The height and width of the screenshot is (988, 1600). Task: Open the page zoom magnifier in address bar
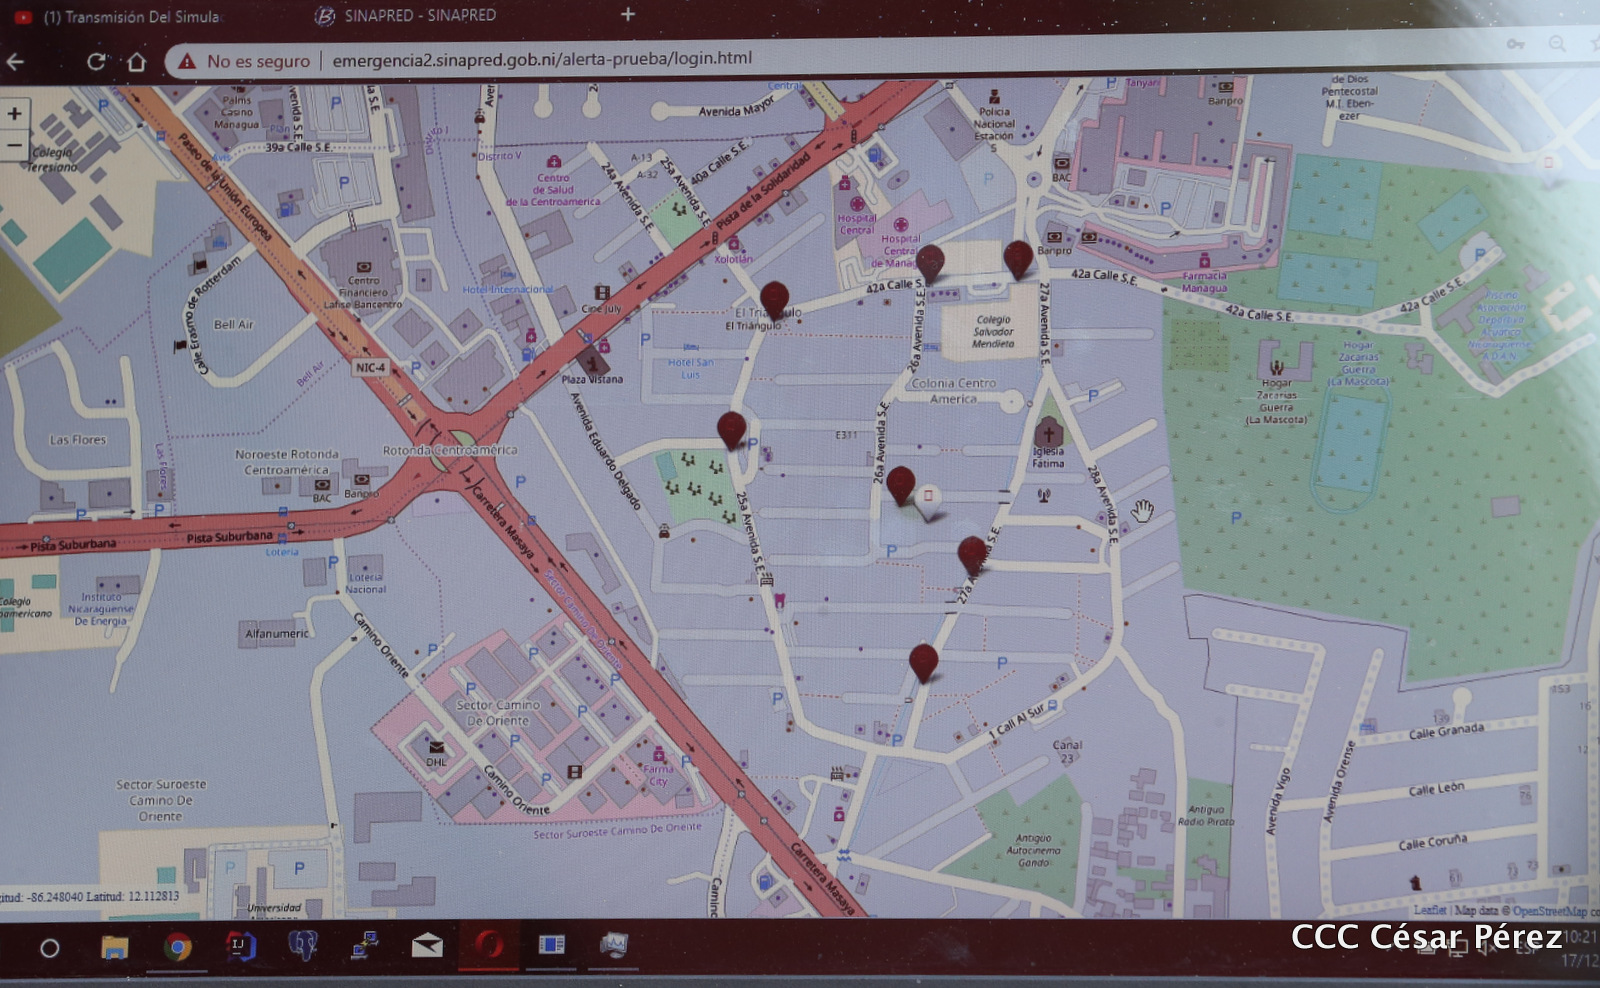tap(1557, 44)
